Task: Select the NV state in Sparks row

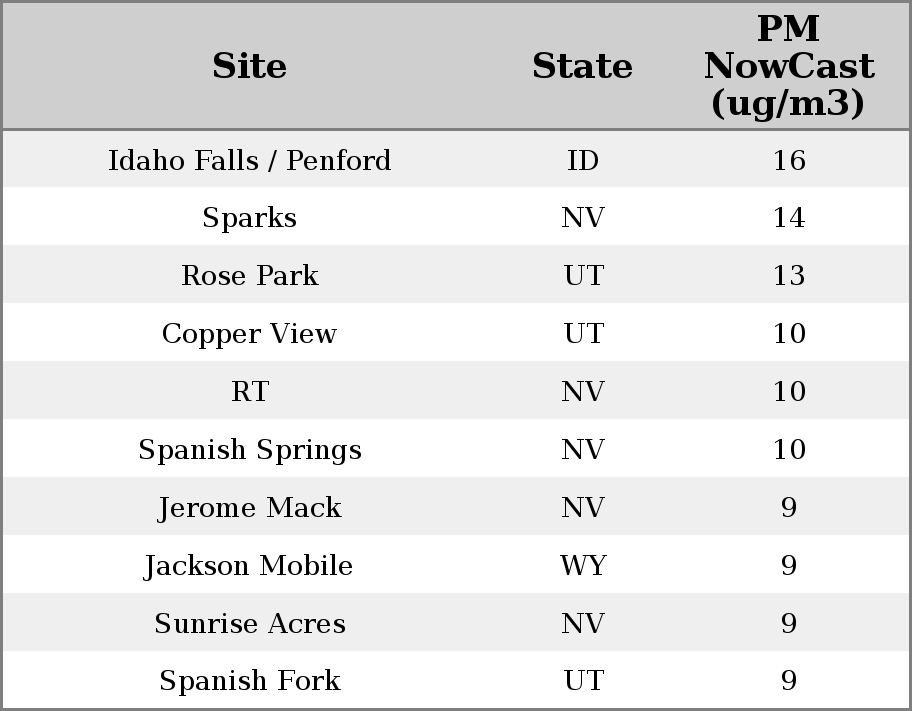Action: point(582,218)
